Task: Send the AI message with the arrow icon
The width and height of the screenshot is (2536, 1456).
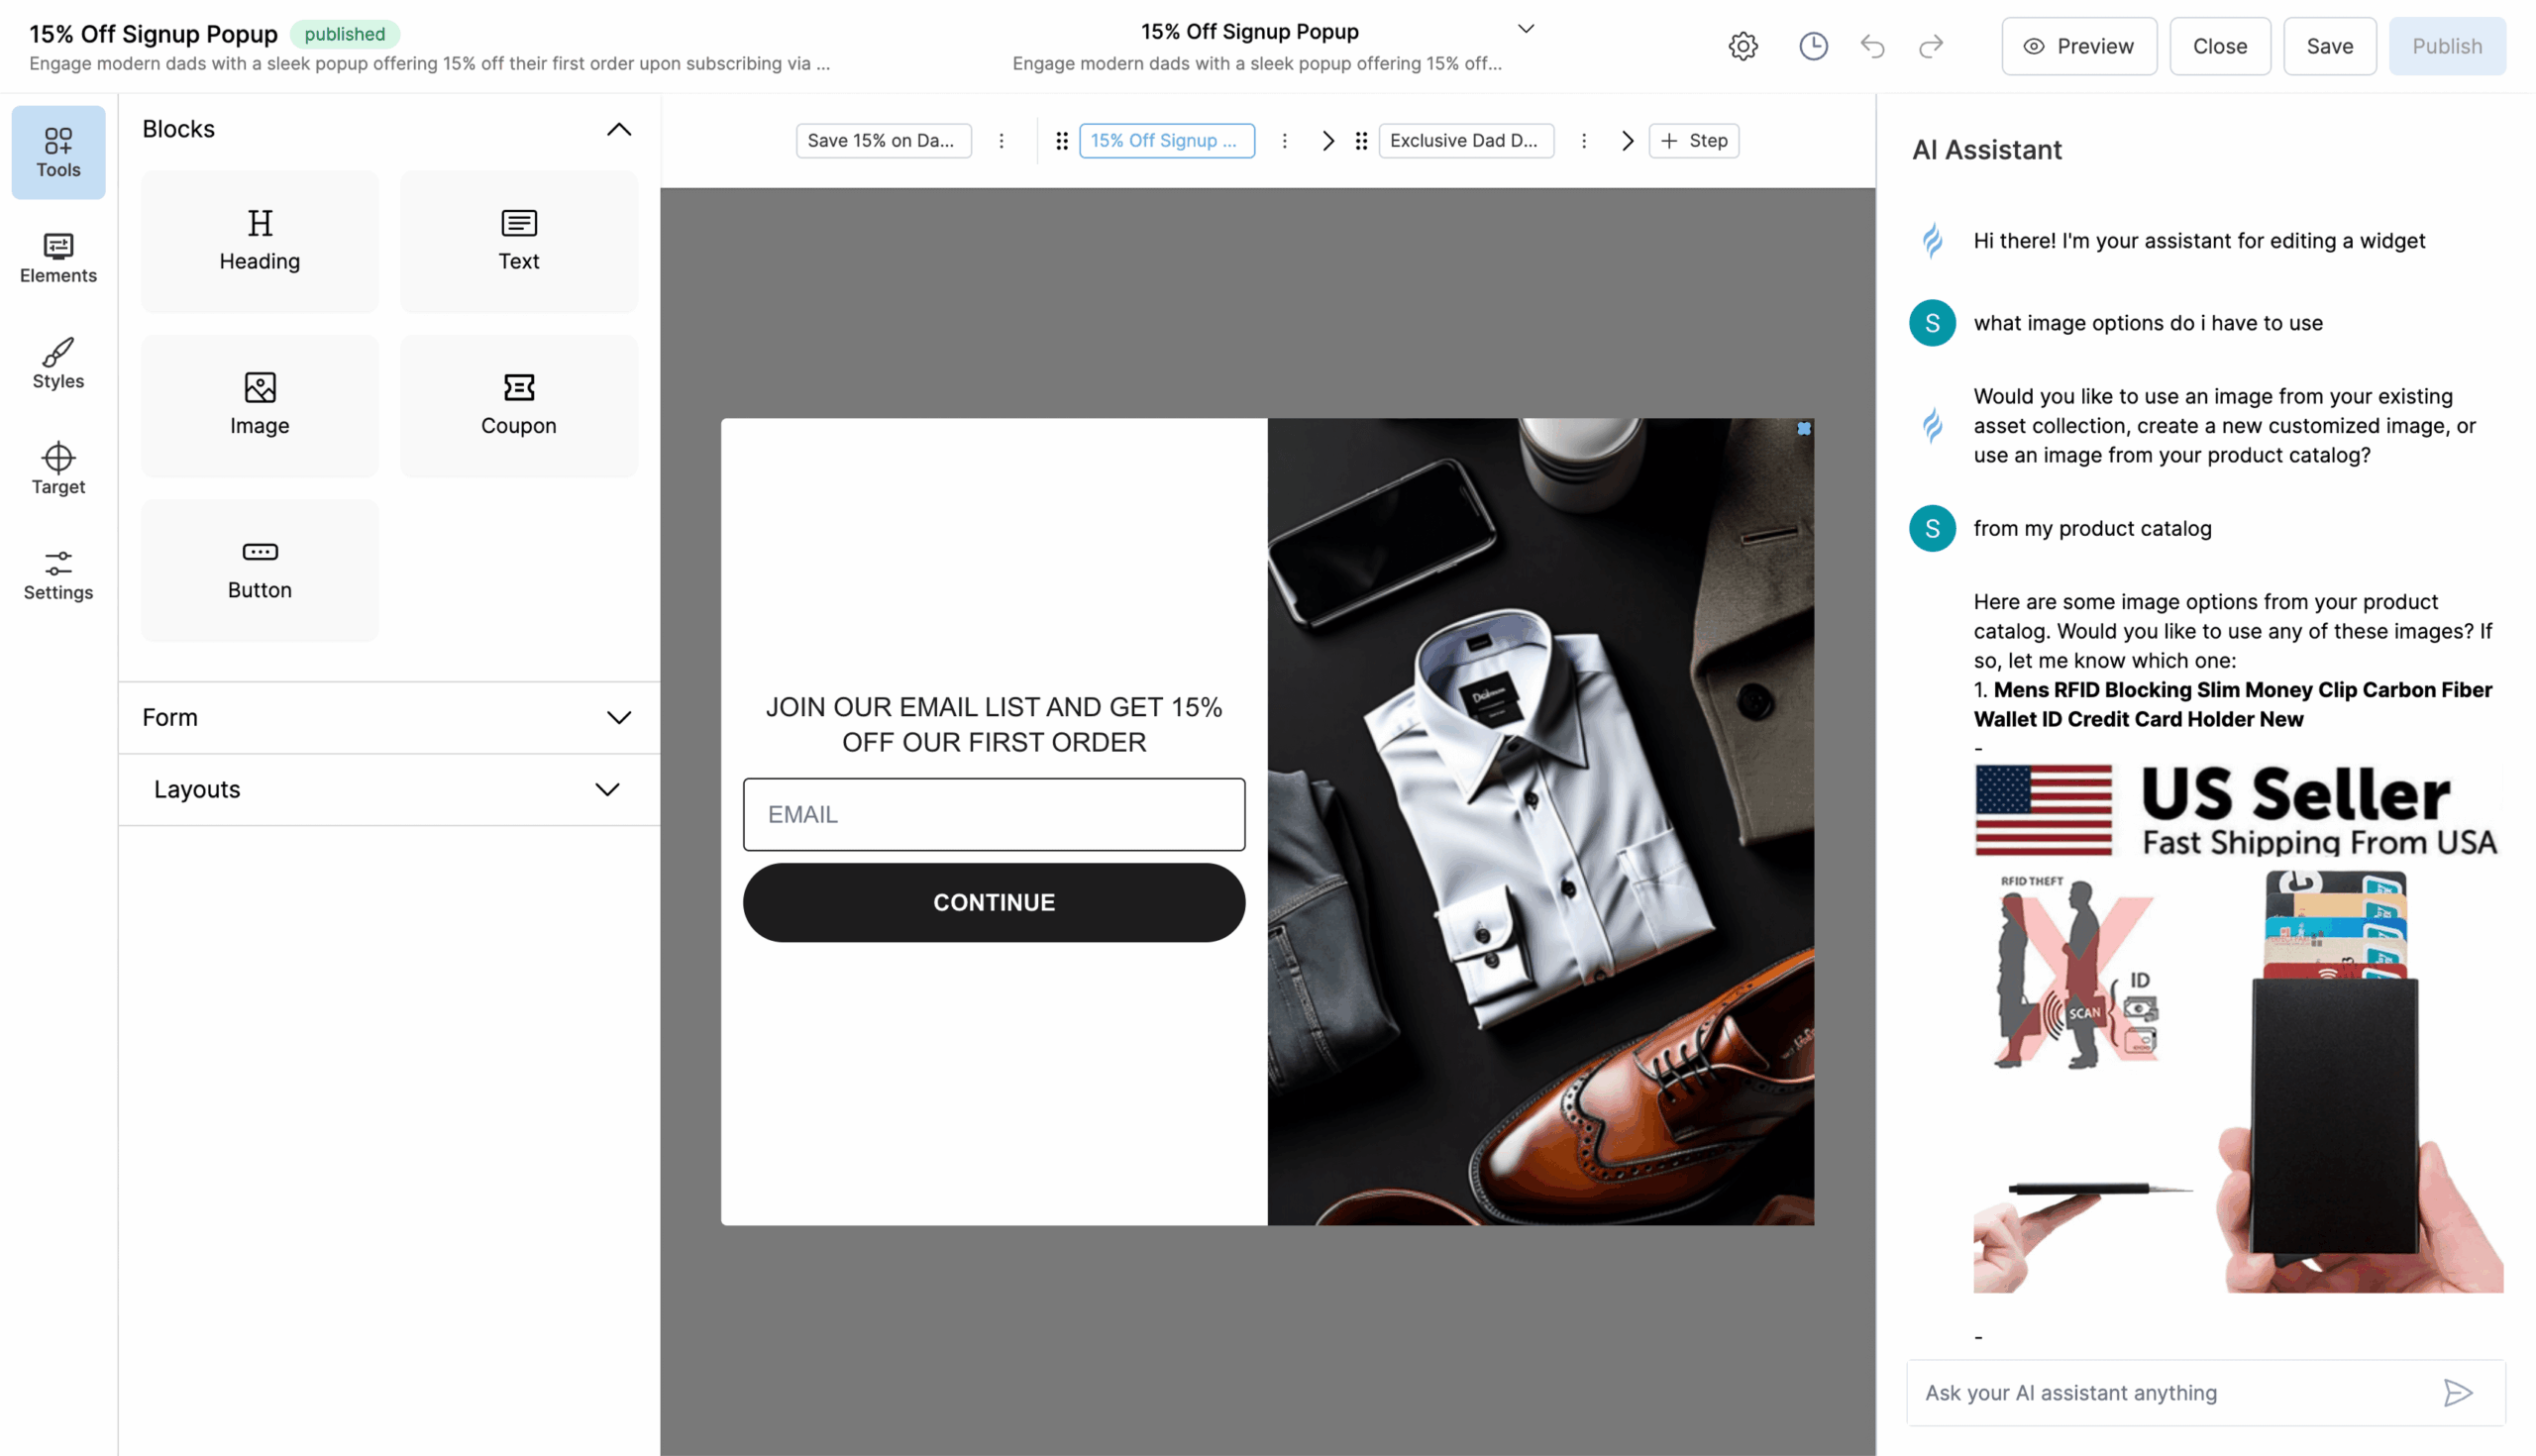Action: click(x=2459, y=1392)
